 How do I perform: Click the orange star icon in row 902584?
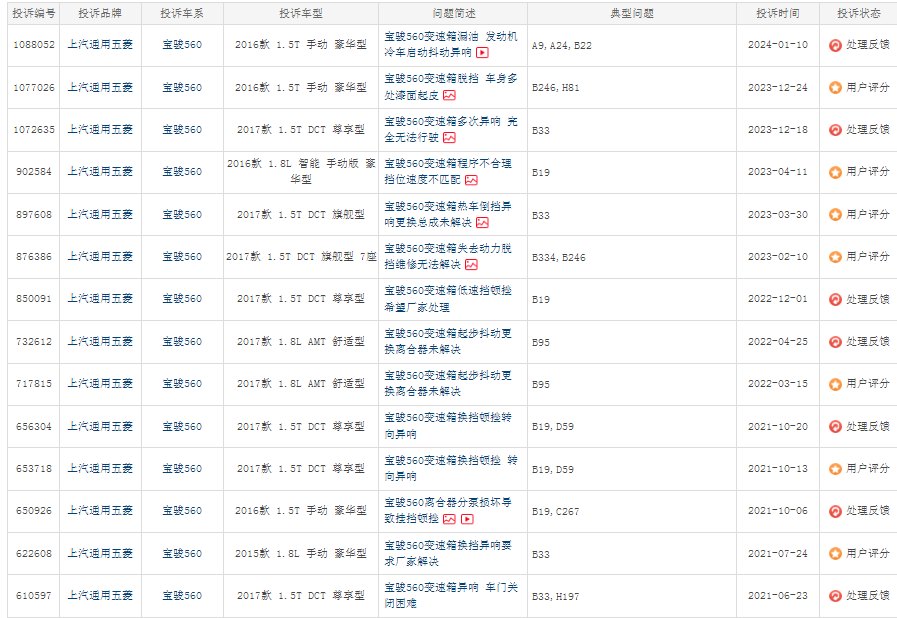coord(835,172)
